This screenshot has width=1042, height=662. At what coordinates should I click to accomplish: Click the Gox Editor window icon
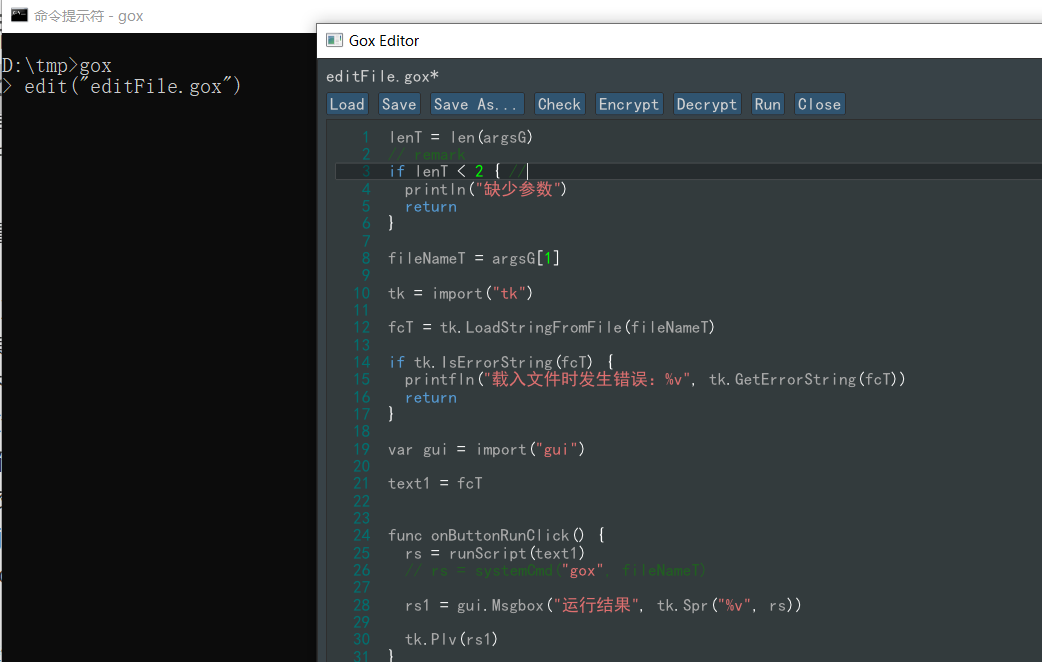coord(334,41)
